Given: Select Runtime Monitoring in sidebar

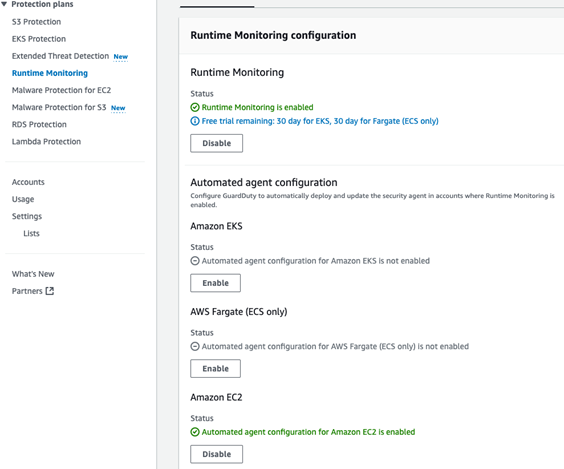Looking at the screenshot, I should tap(50, 73).
